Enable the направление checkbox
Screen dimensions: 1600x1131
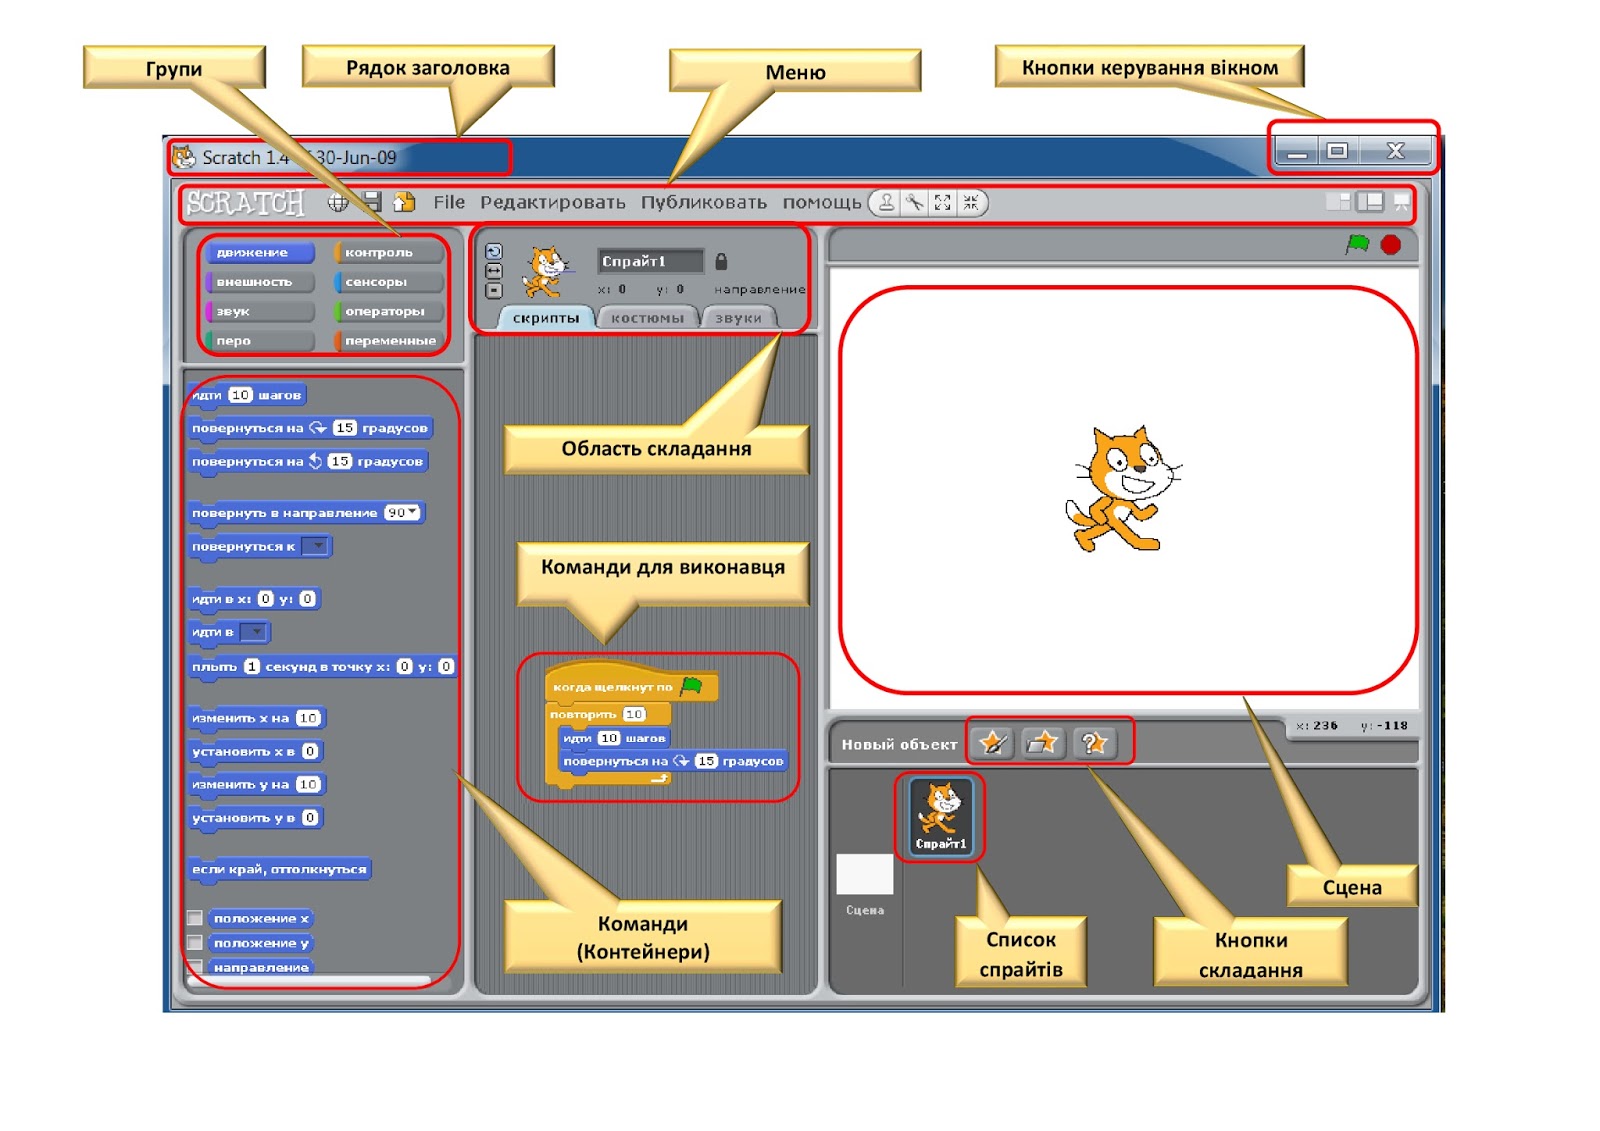pyautogui.click(x=196, y=966)
